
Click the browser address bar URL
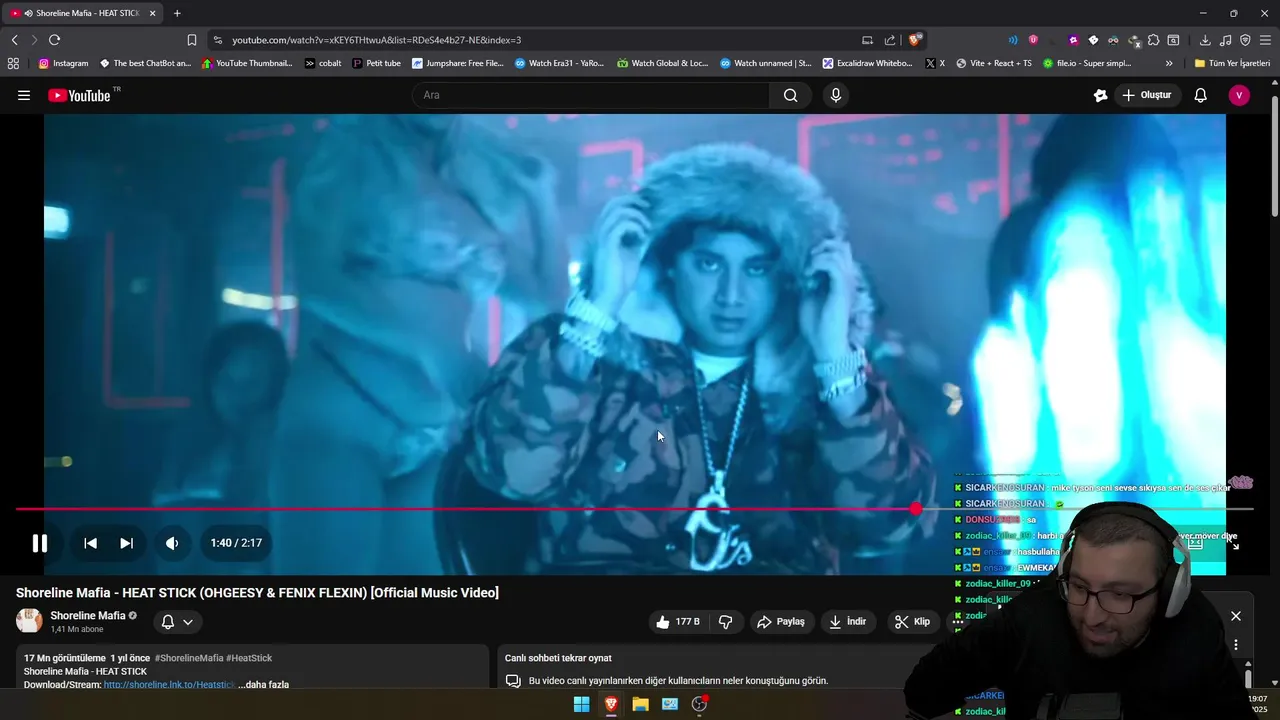tap(376, 40)
